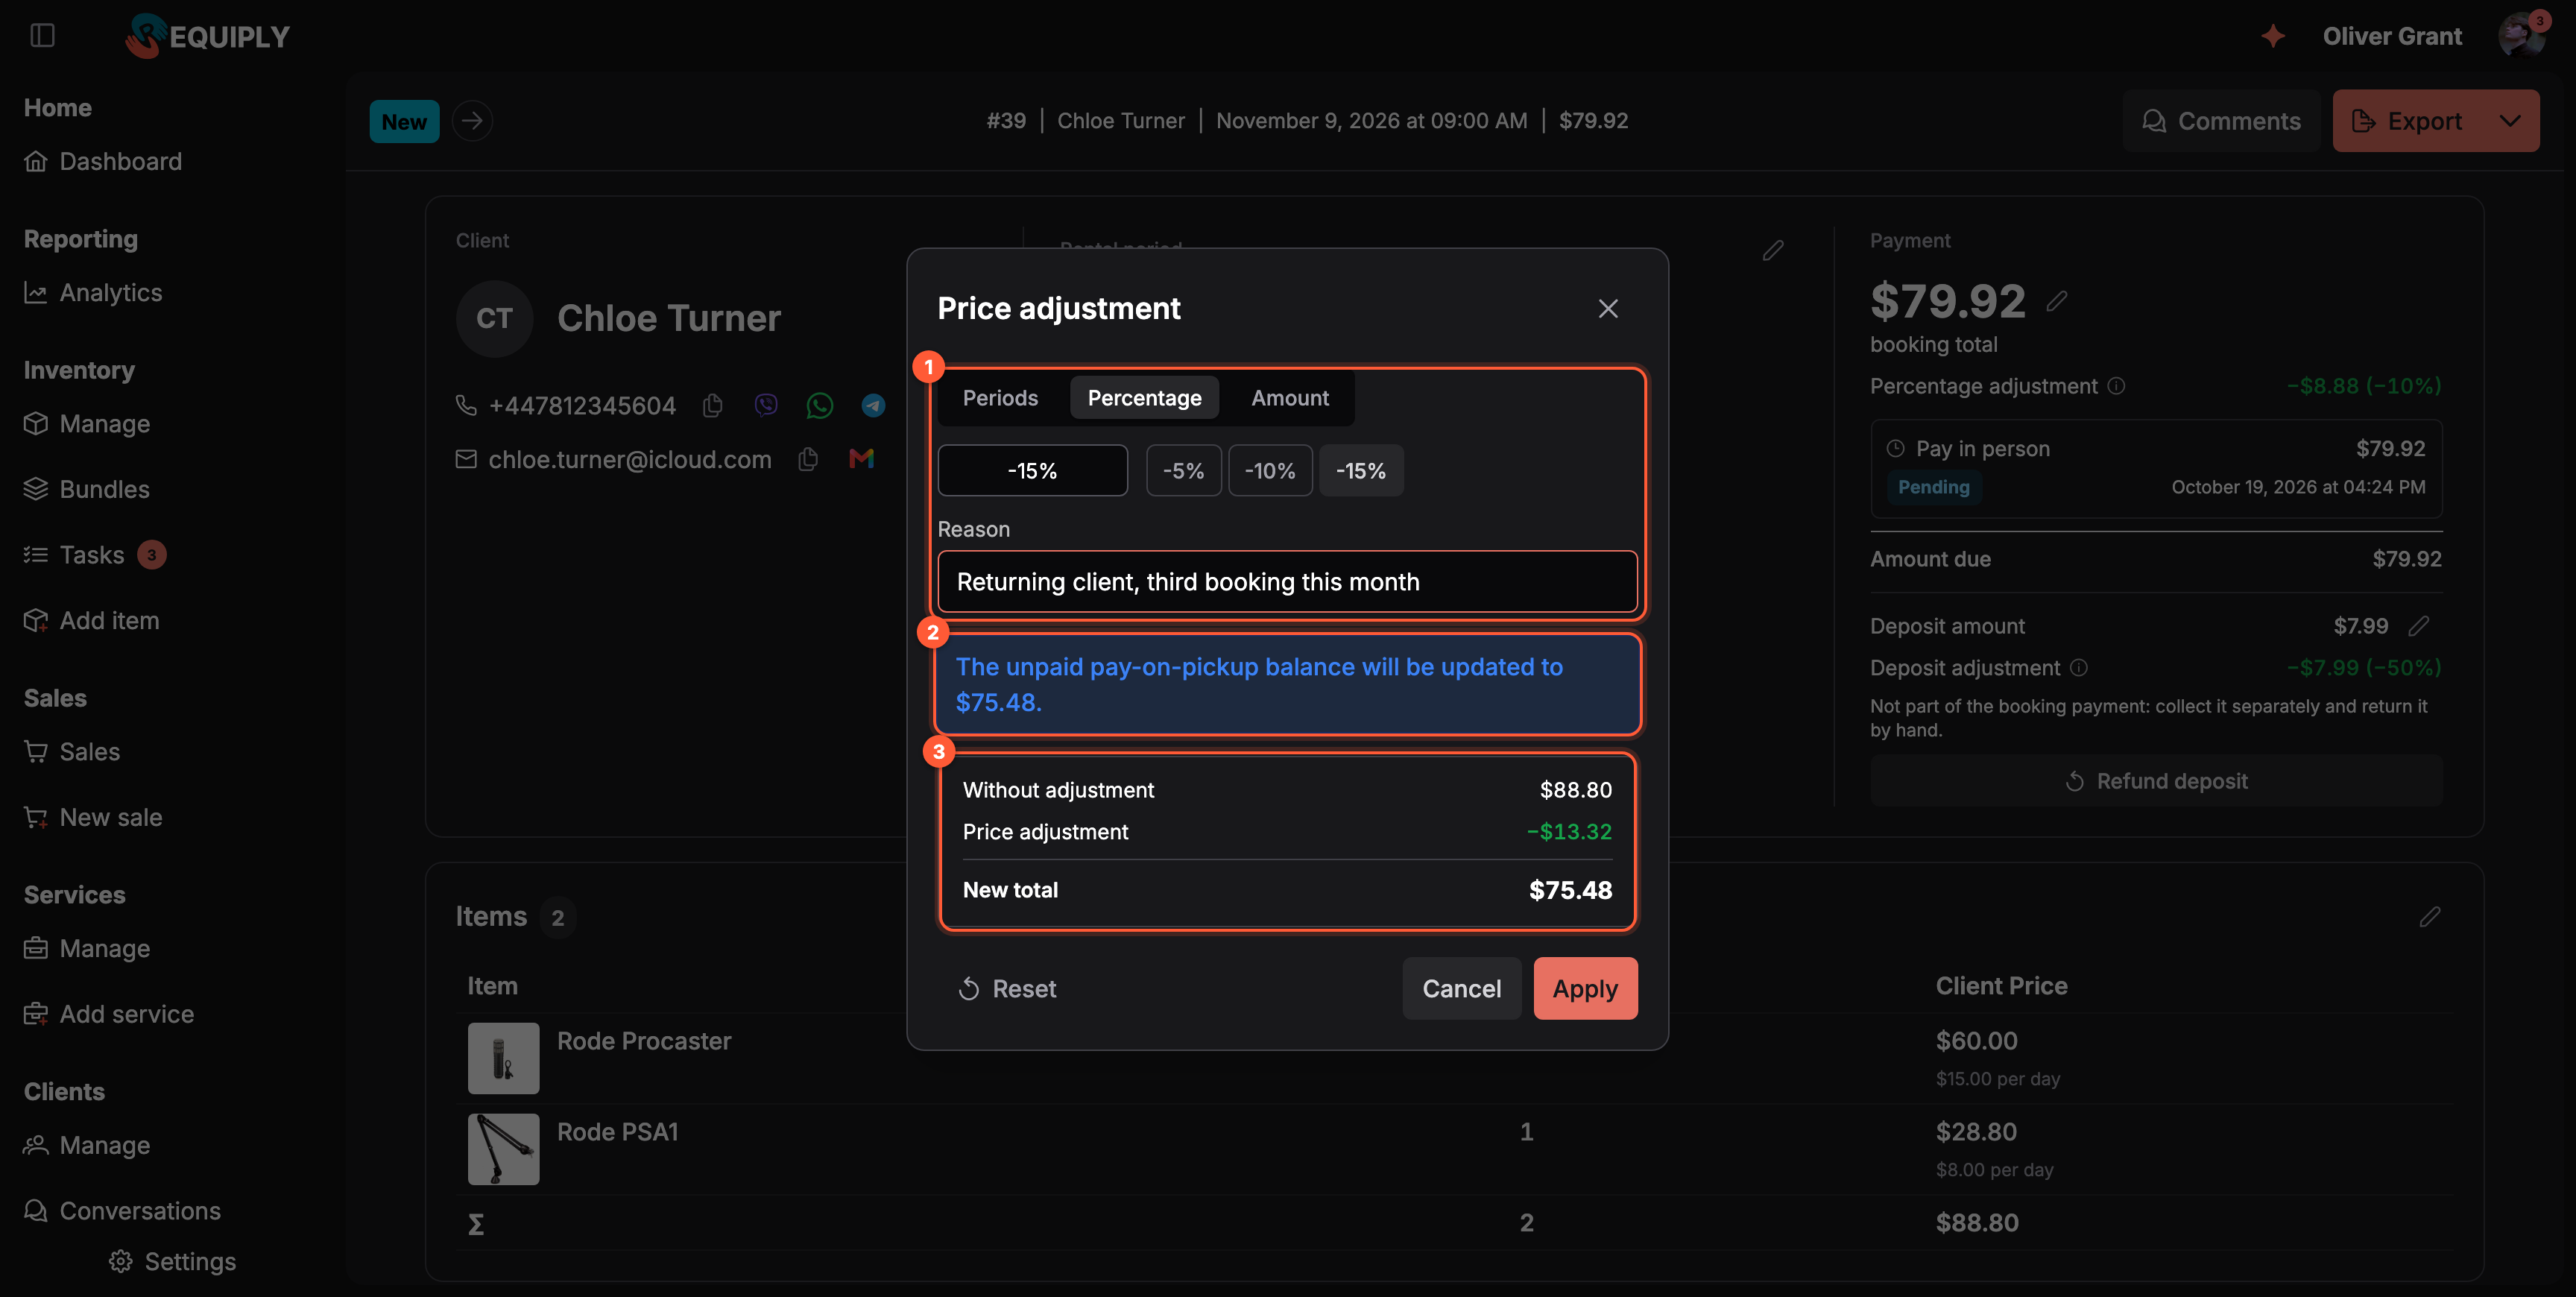Expand the Export dropdown arrow
This screenshot has height=1297, width=2576.
click(2509, 121)
